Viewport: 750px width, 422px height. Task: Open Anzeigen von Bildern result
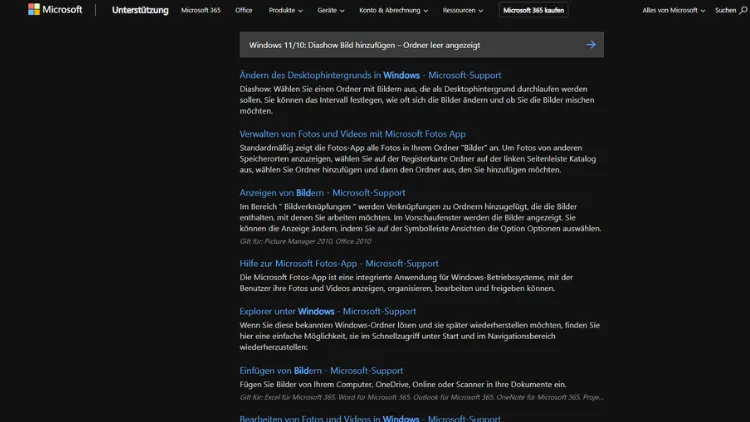pyautogui.click(x=322, y=193)
